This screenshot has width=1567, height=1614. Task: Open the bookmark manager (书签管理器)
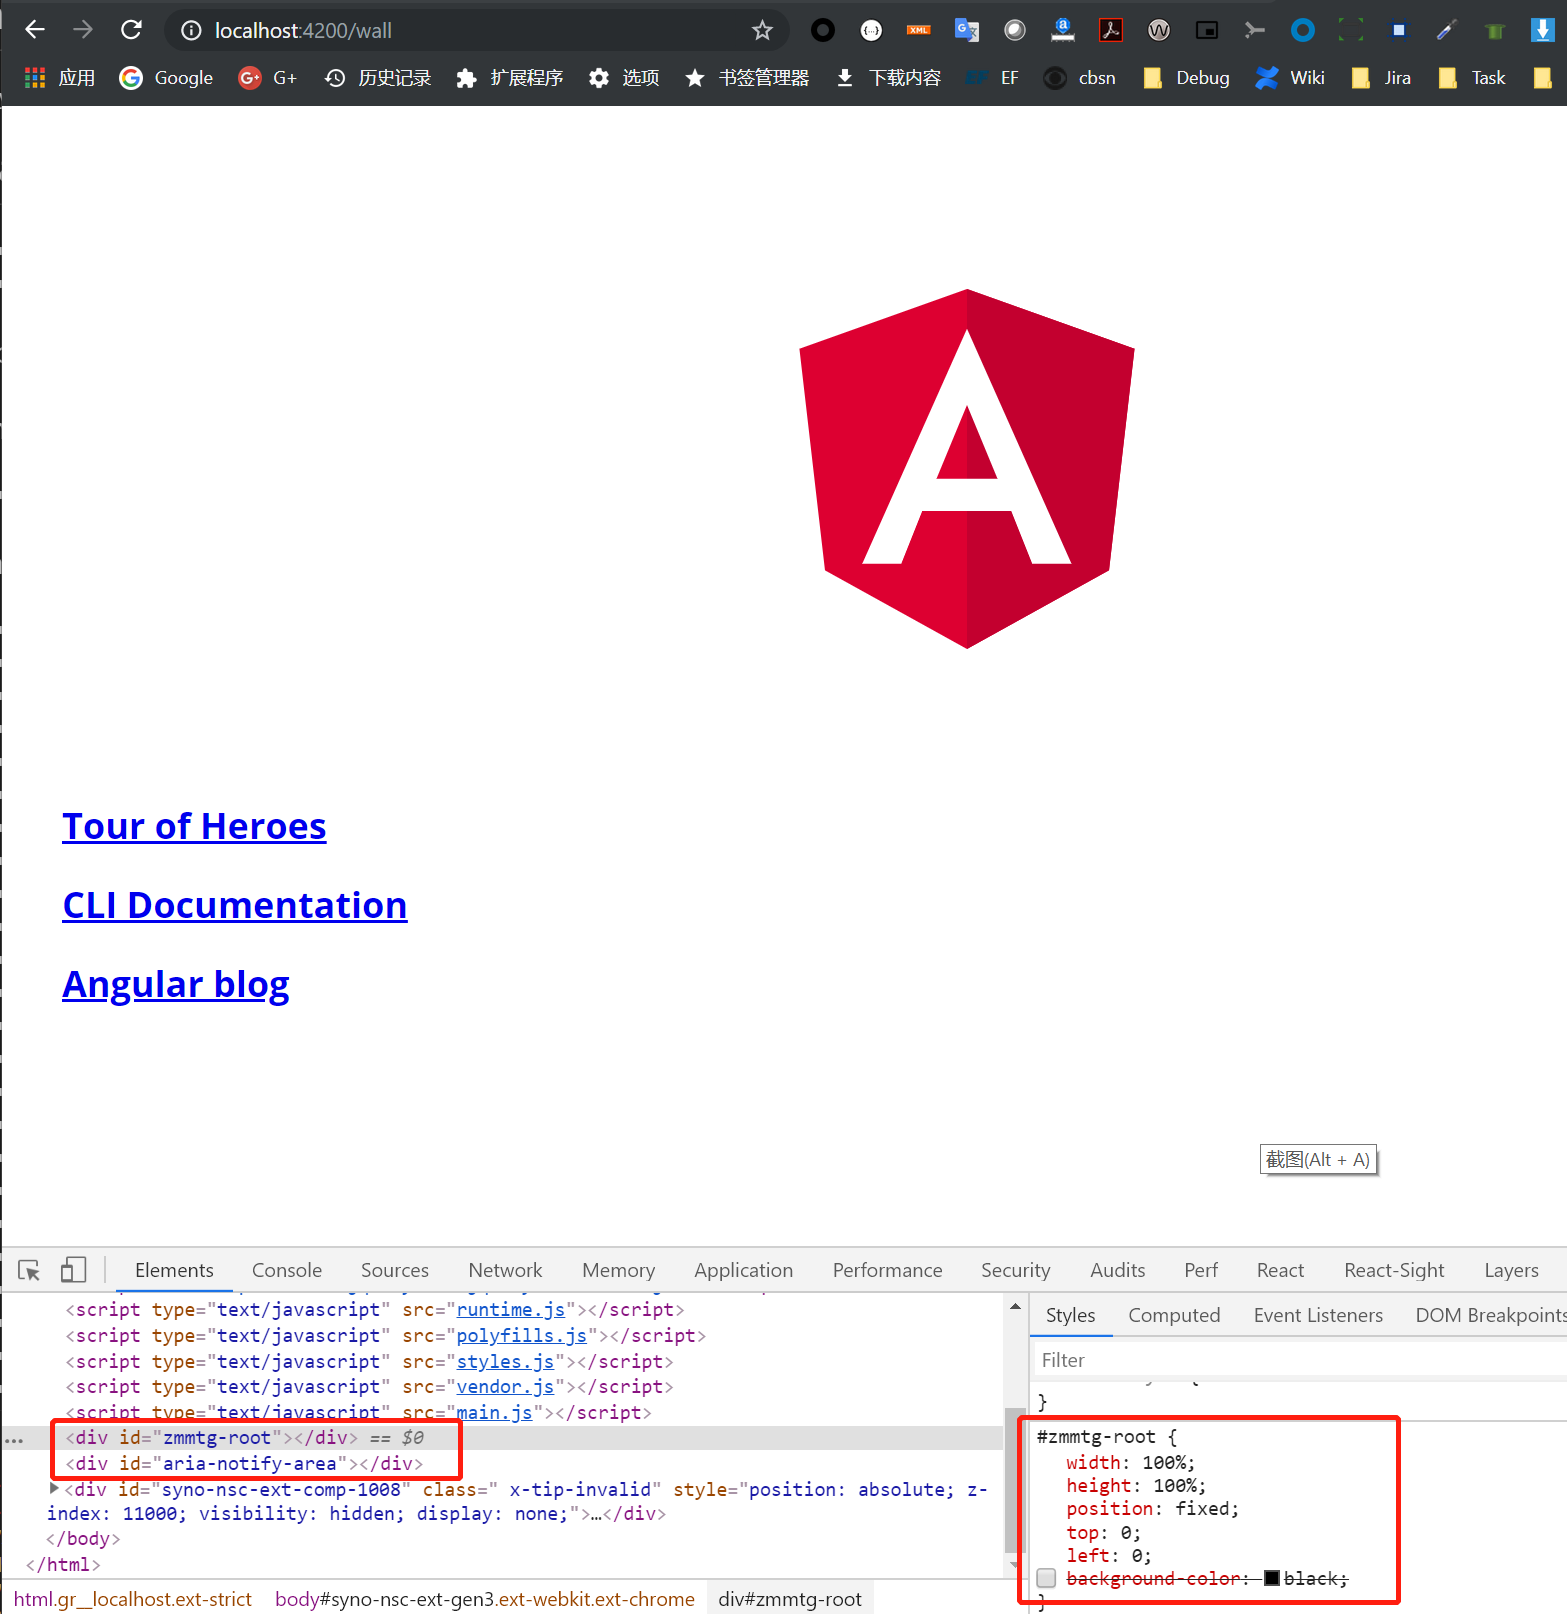(747, 78)
